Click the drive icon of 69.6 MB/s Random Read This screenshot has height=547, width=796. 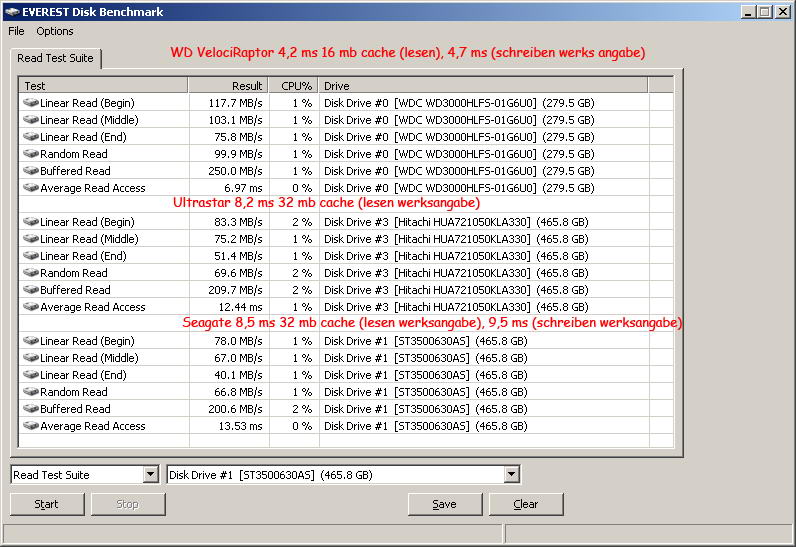coord(31,272)
